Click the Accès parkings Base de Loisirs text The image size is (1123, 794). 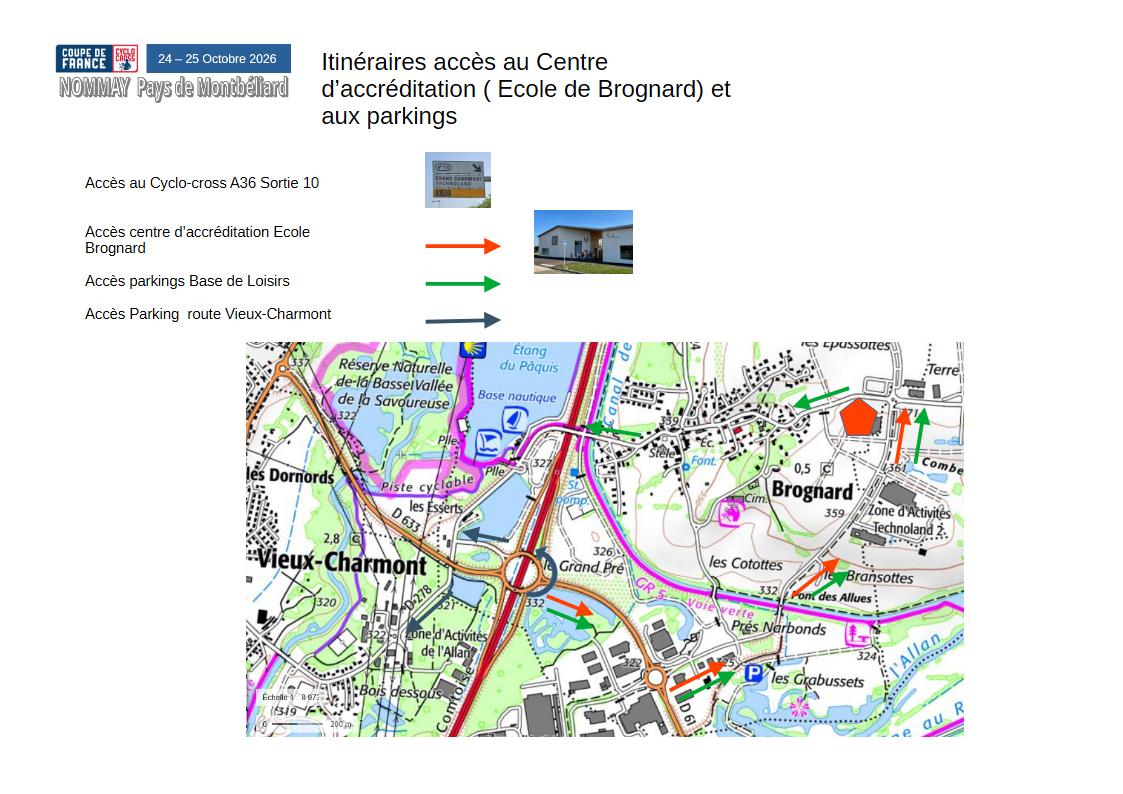187,281
